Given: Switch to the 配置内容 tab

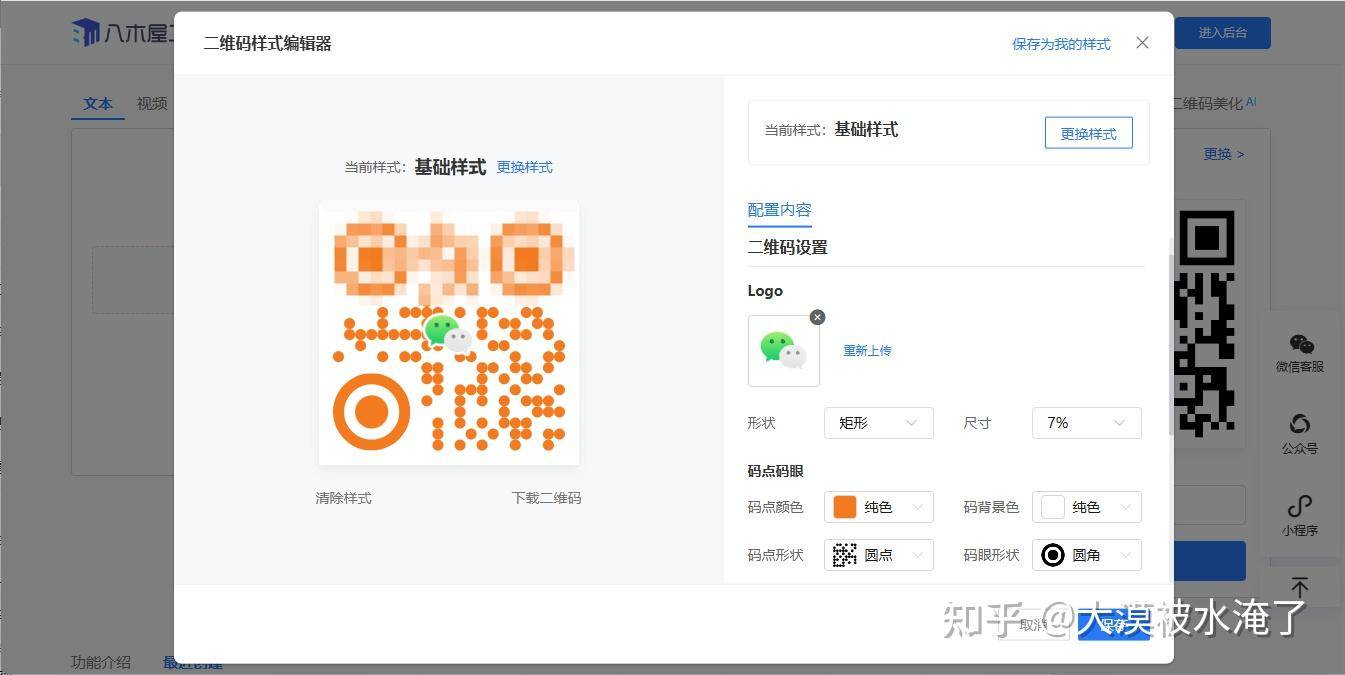Looking at the screenshot, I should click(780, 210).
